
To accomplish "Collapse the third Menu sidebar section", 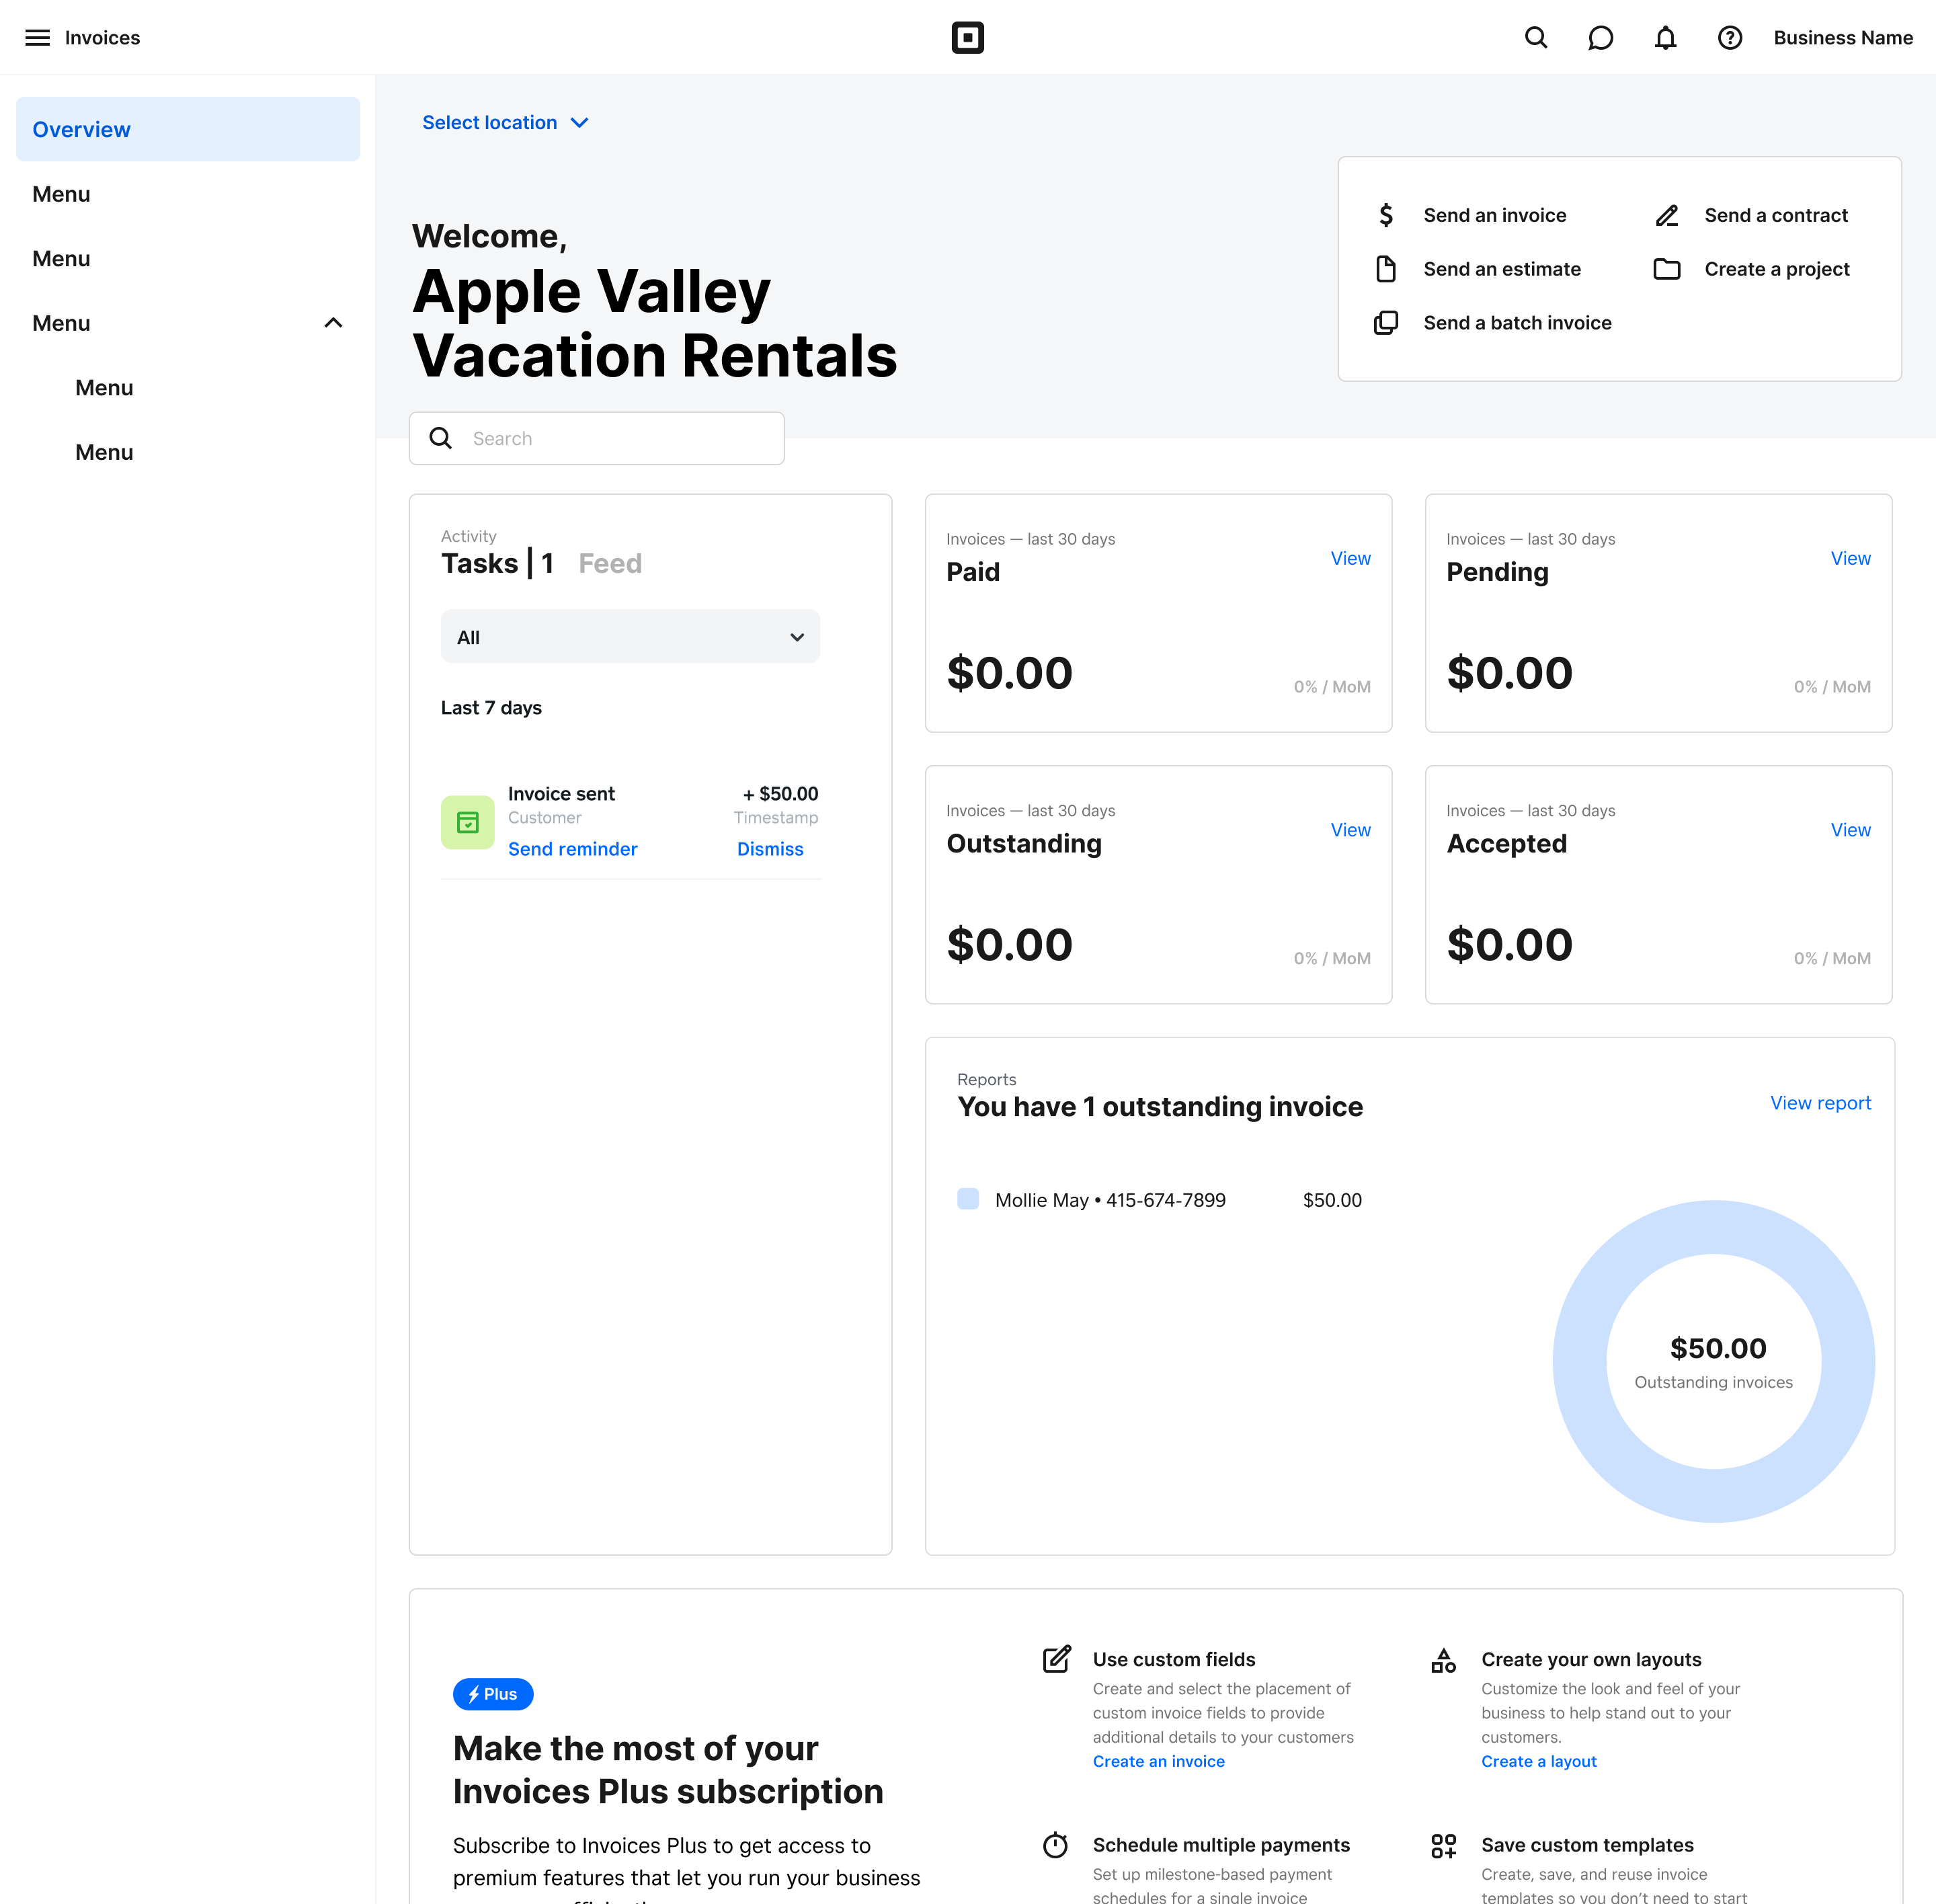I will point(333,323).
